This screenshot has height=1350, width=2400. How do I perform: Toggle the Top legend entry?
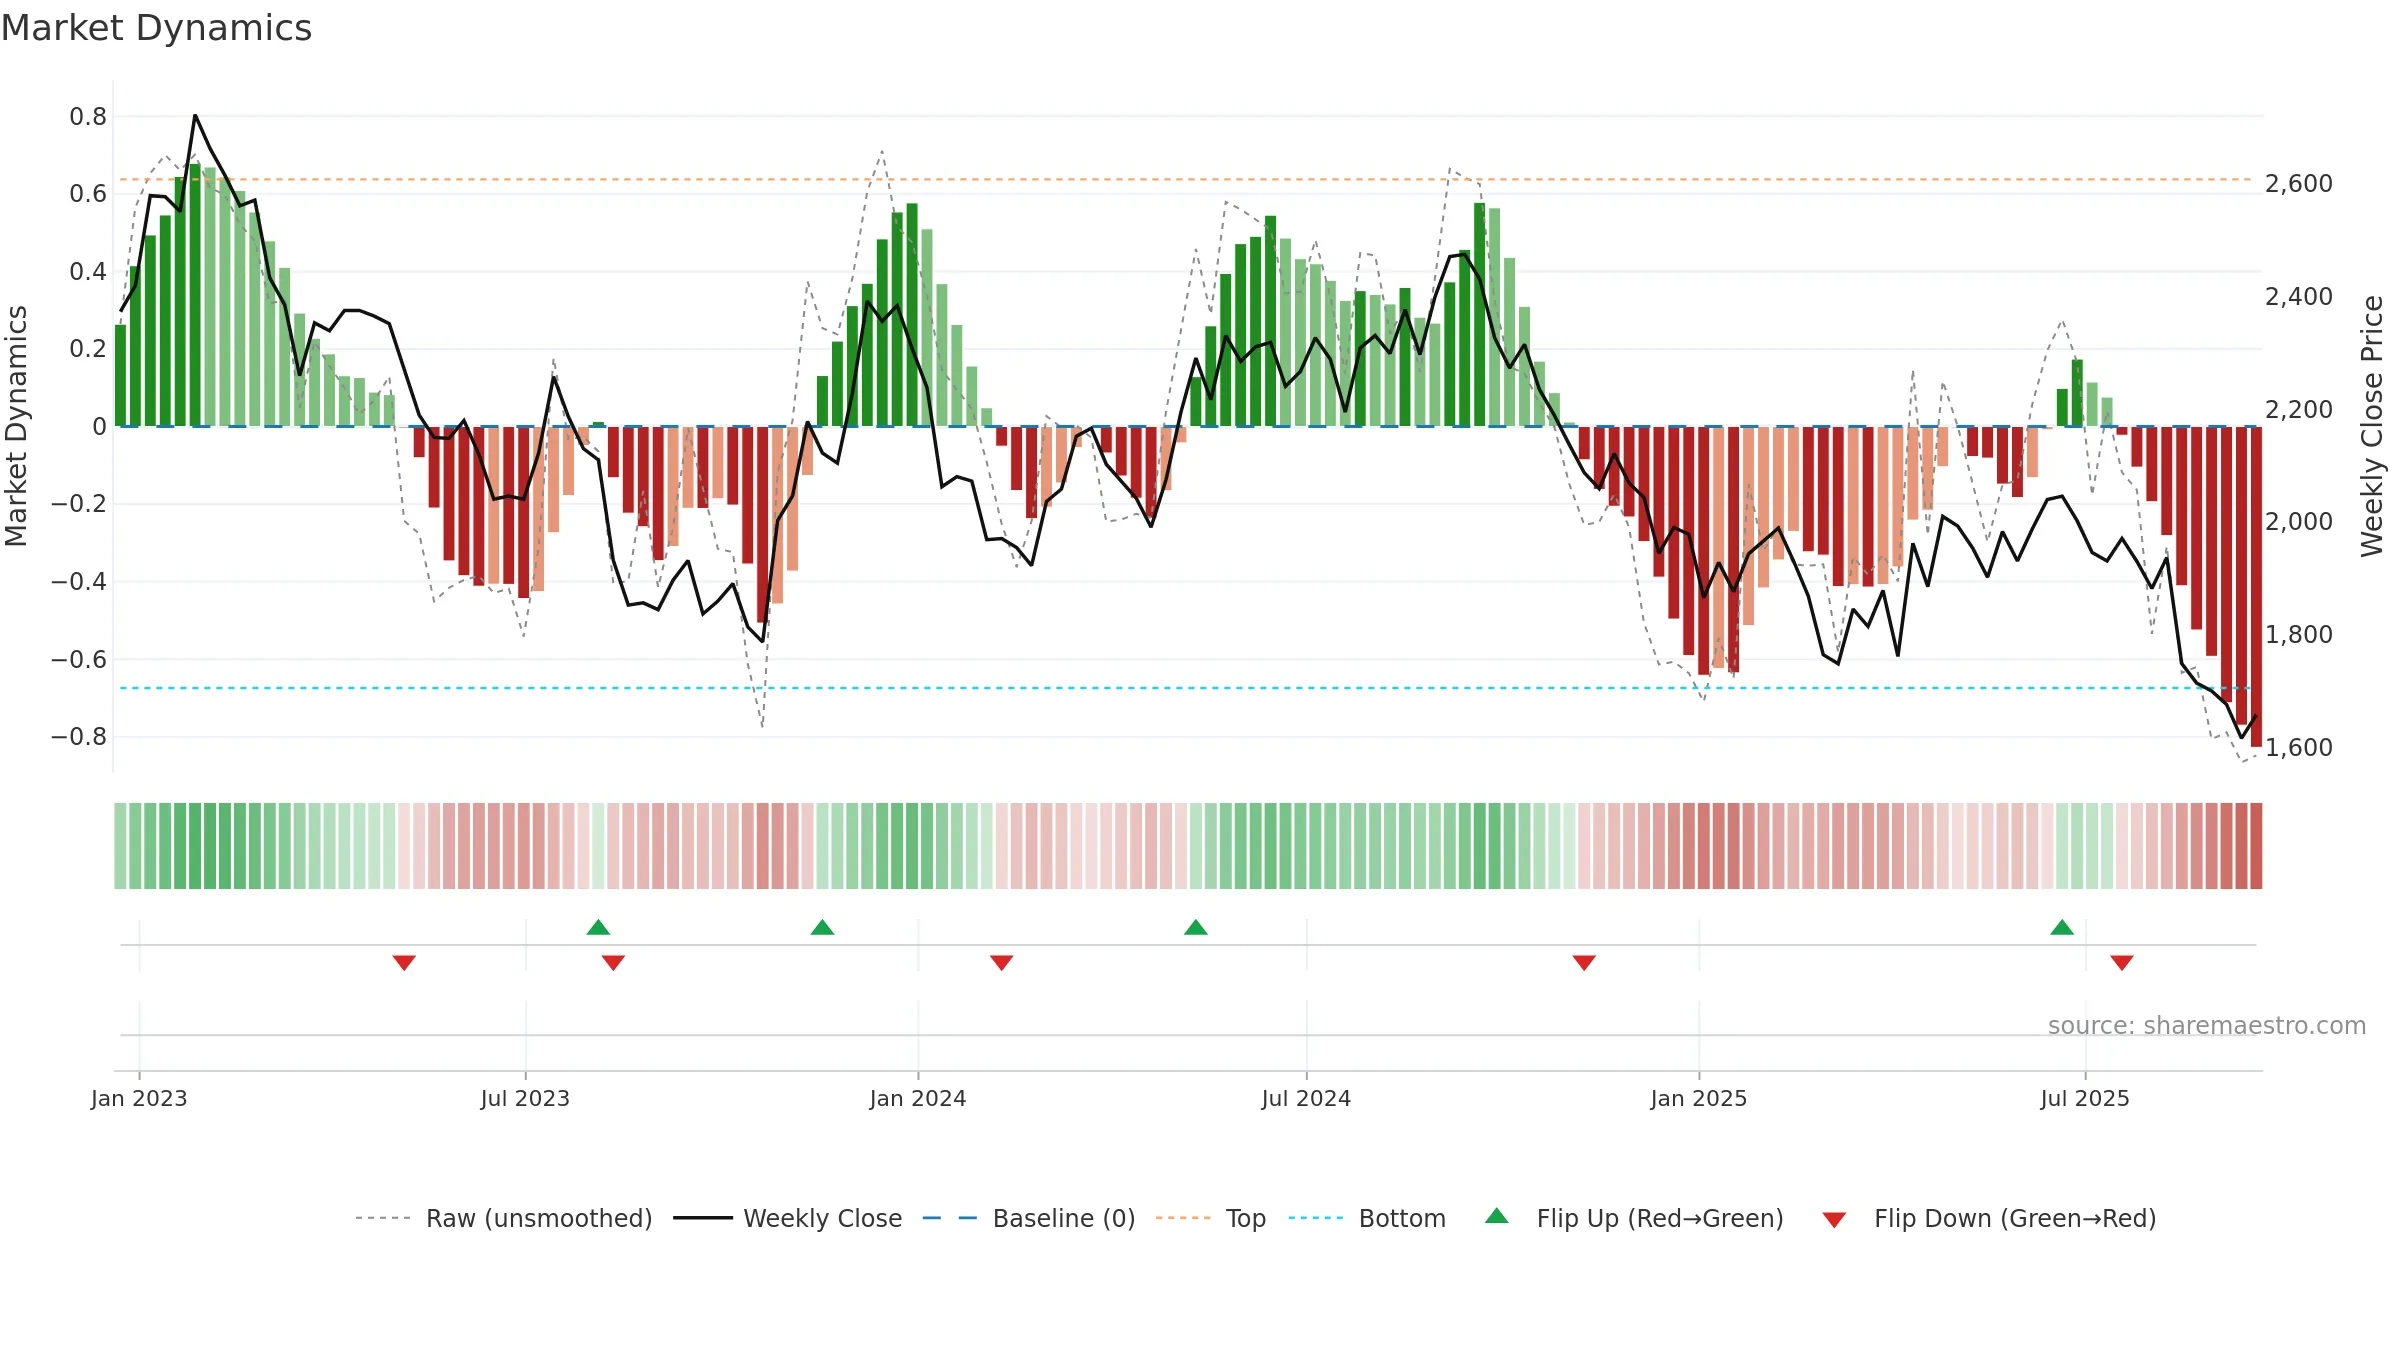(1246, 1218)
